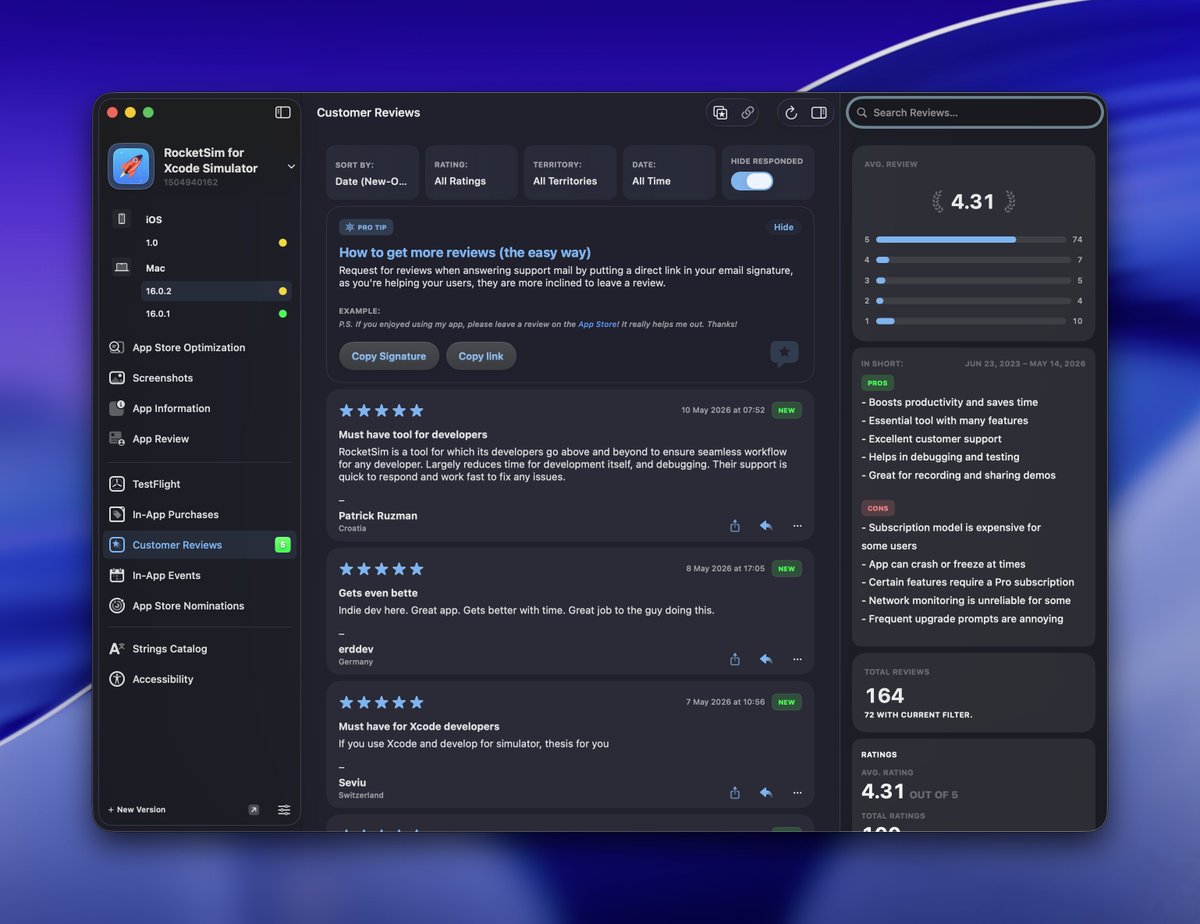Click the Customer Reviews badge count
This screenshot has height=924, width=1200.
click(283, 545)
